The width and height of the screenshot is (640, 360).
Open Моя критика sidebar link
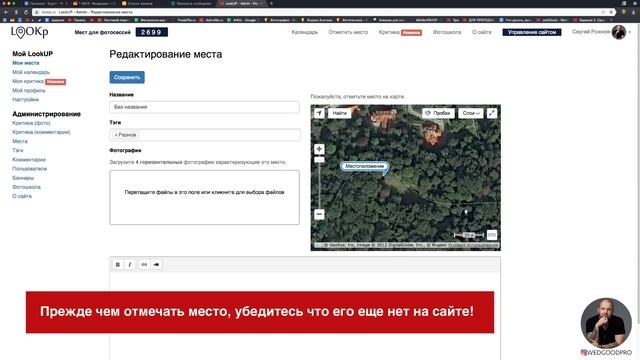click(x=28, y=81)
